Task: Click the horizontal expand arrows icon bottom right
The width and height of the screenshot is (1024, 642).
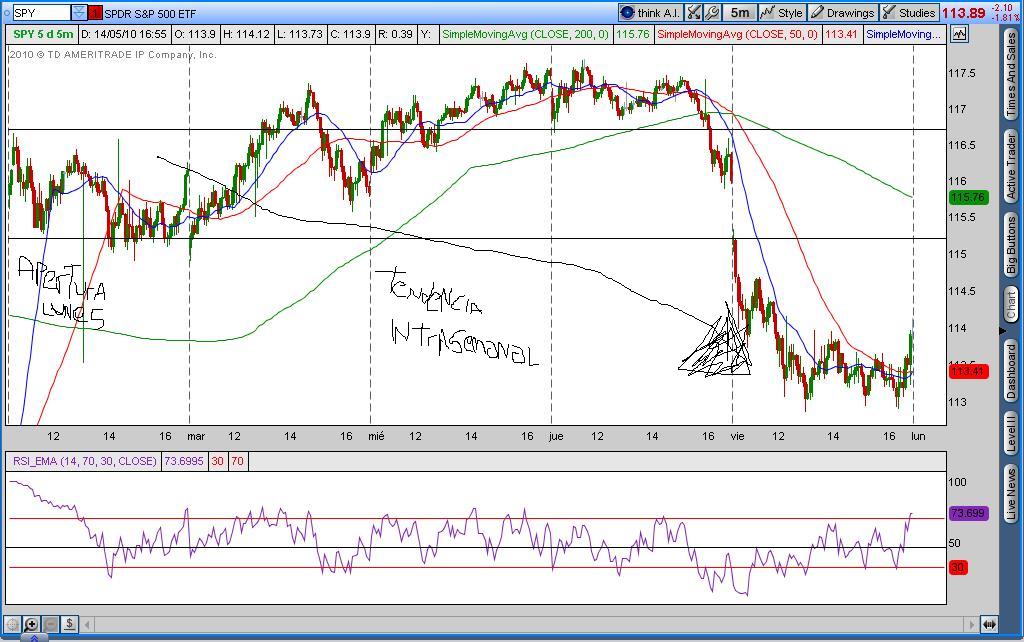Action: click(x=988, y=624)
